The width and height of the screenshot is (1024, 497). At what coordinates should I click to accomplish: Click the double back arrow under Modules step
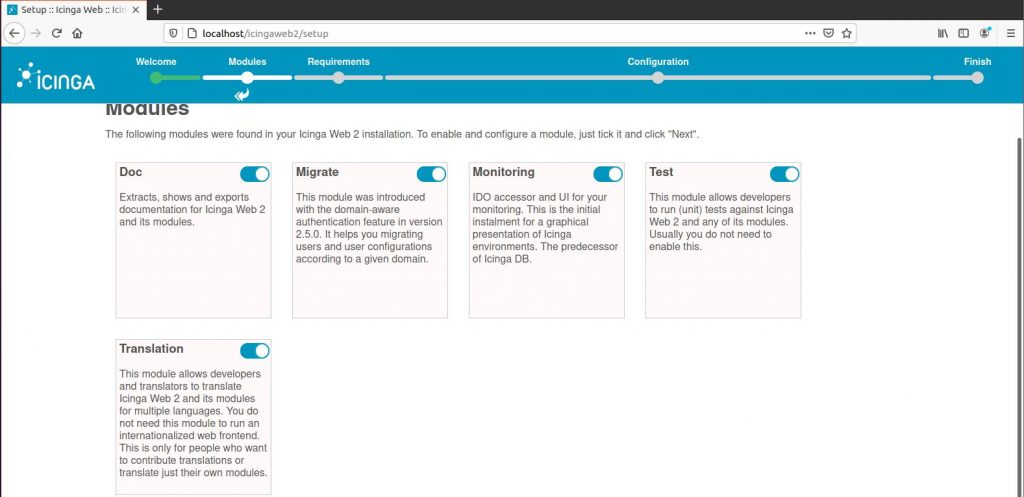(242, 95)
